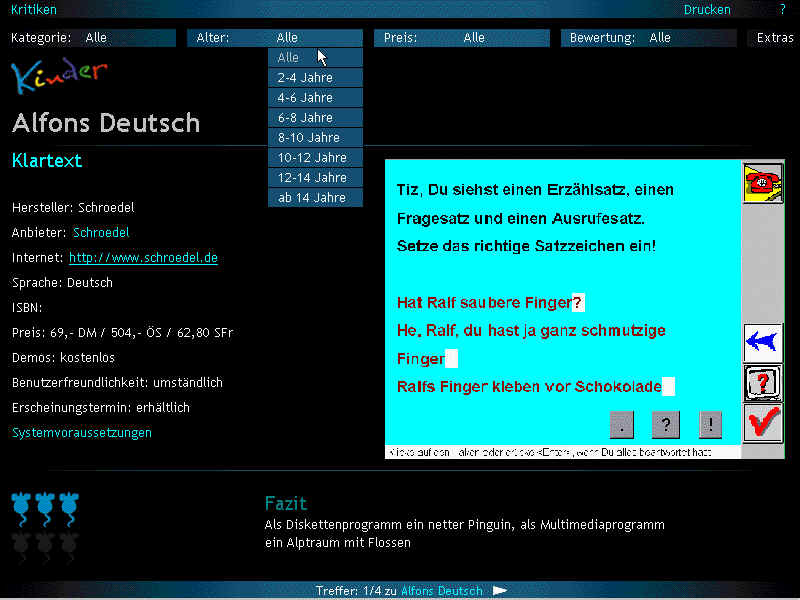800x600 pixels.
Task: Click the empty box after Schokolade
Action: coord(669,387)
